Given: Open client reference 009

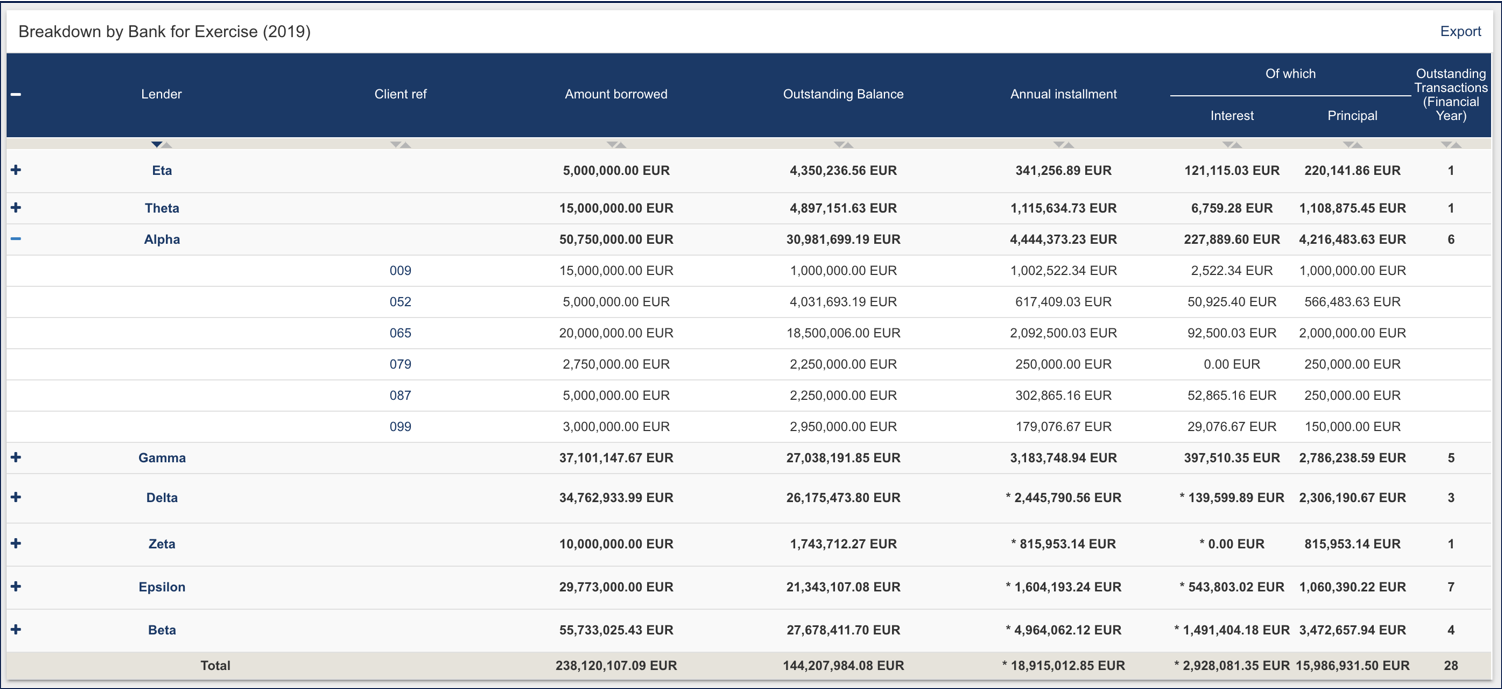Looking at the screenshot, I should coord(400,270).
